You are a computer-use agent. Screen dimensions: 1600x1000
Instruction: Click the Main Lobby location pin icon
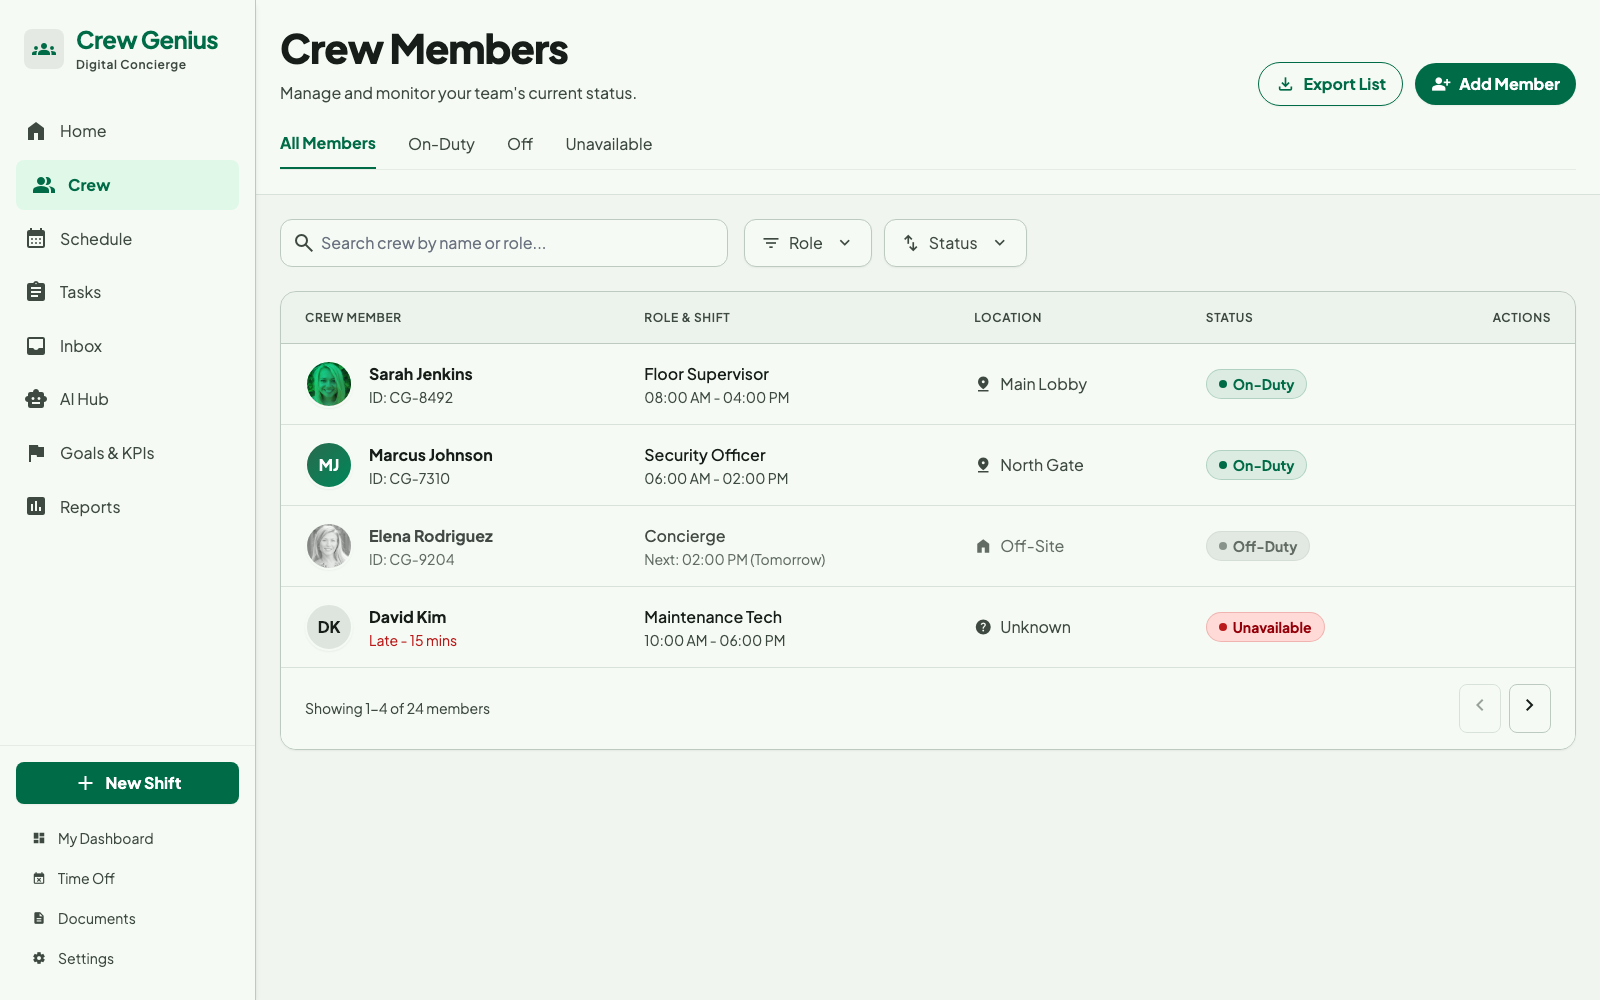[x=983, y=384]
